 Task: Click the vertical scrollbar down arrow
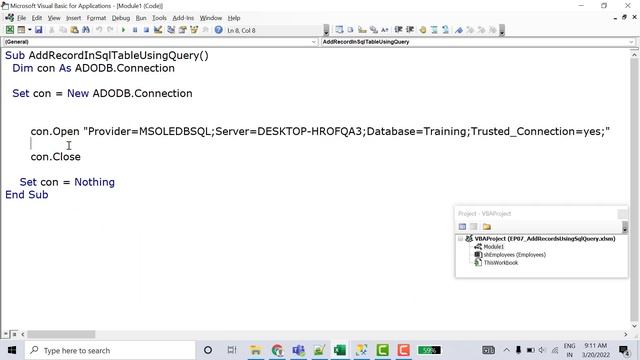(x=634, y=326)
